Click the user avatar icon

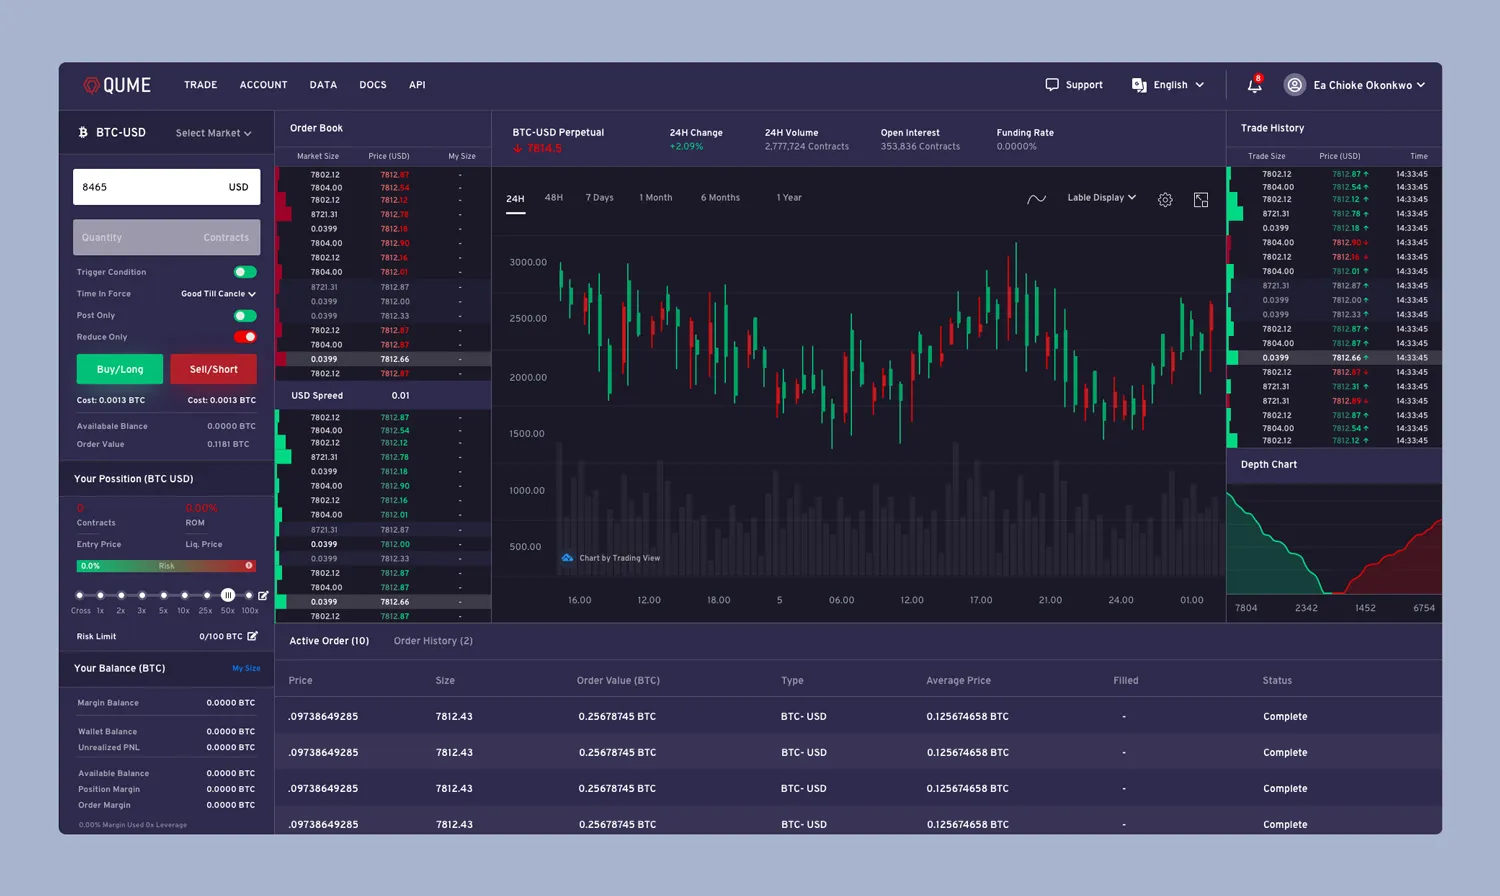pos(1295,85)
